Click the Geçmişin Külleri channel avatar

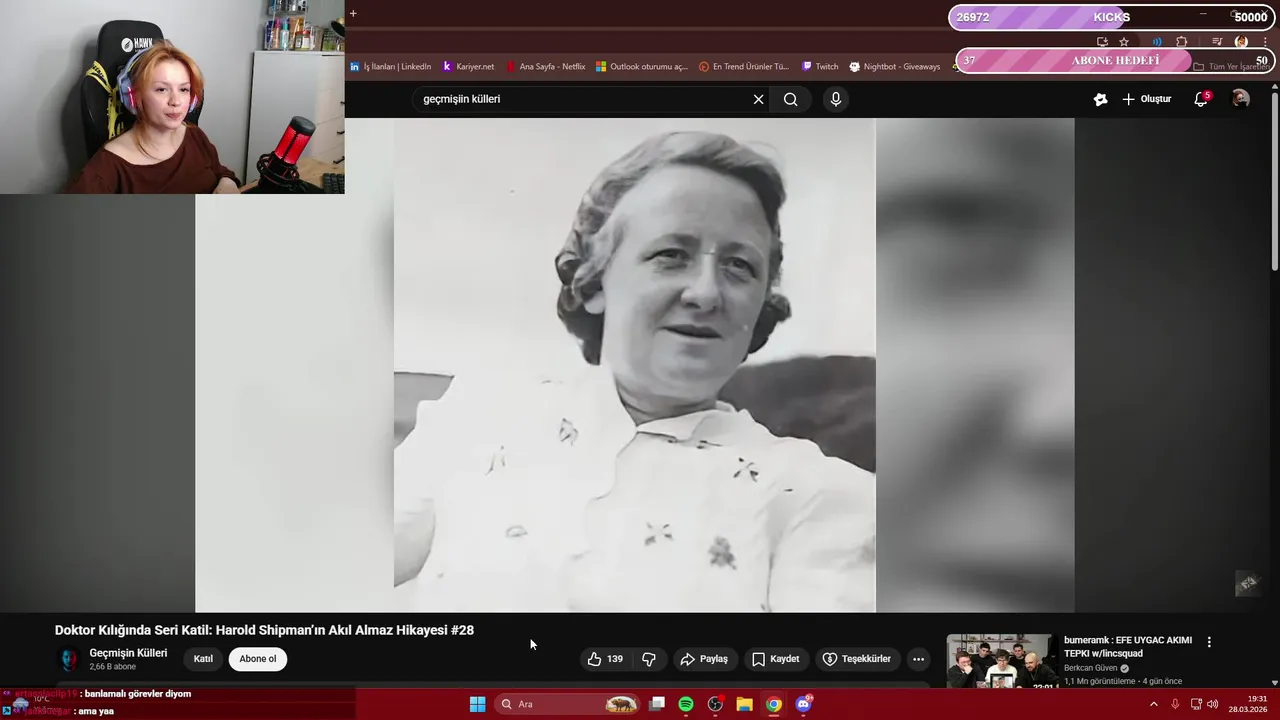68,659
